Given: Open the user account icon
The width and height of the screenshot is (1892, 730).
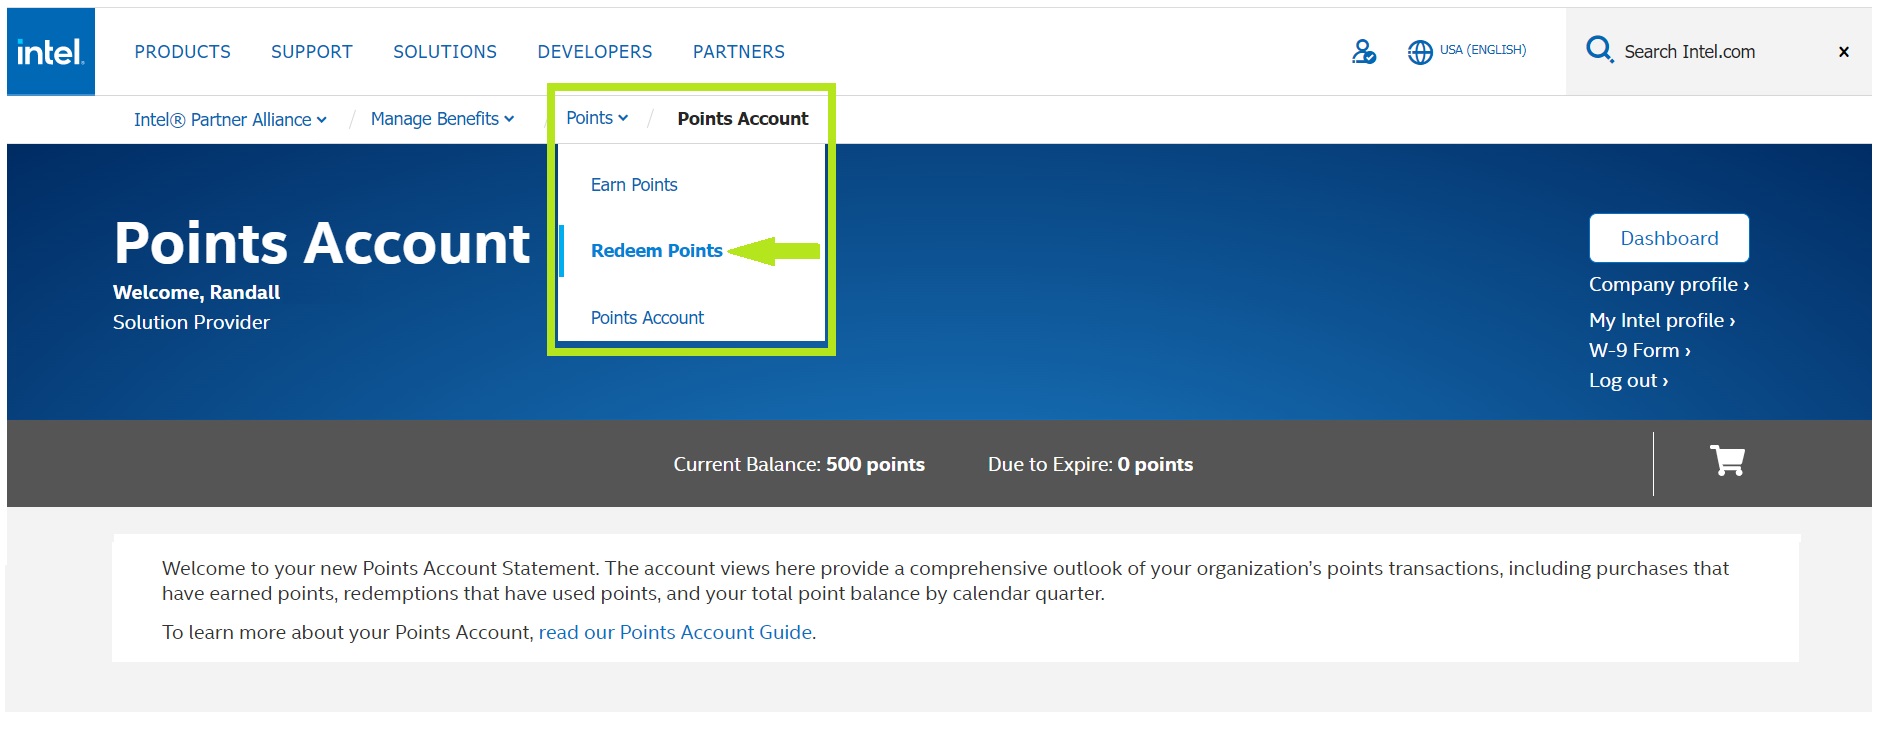Looking at the screenshot, I should [x=1363, y=51].
